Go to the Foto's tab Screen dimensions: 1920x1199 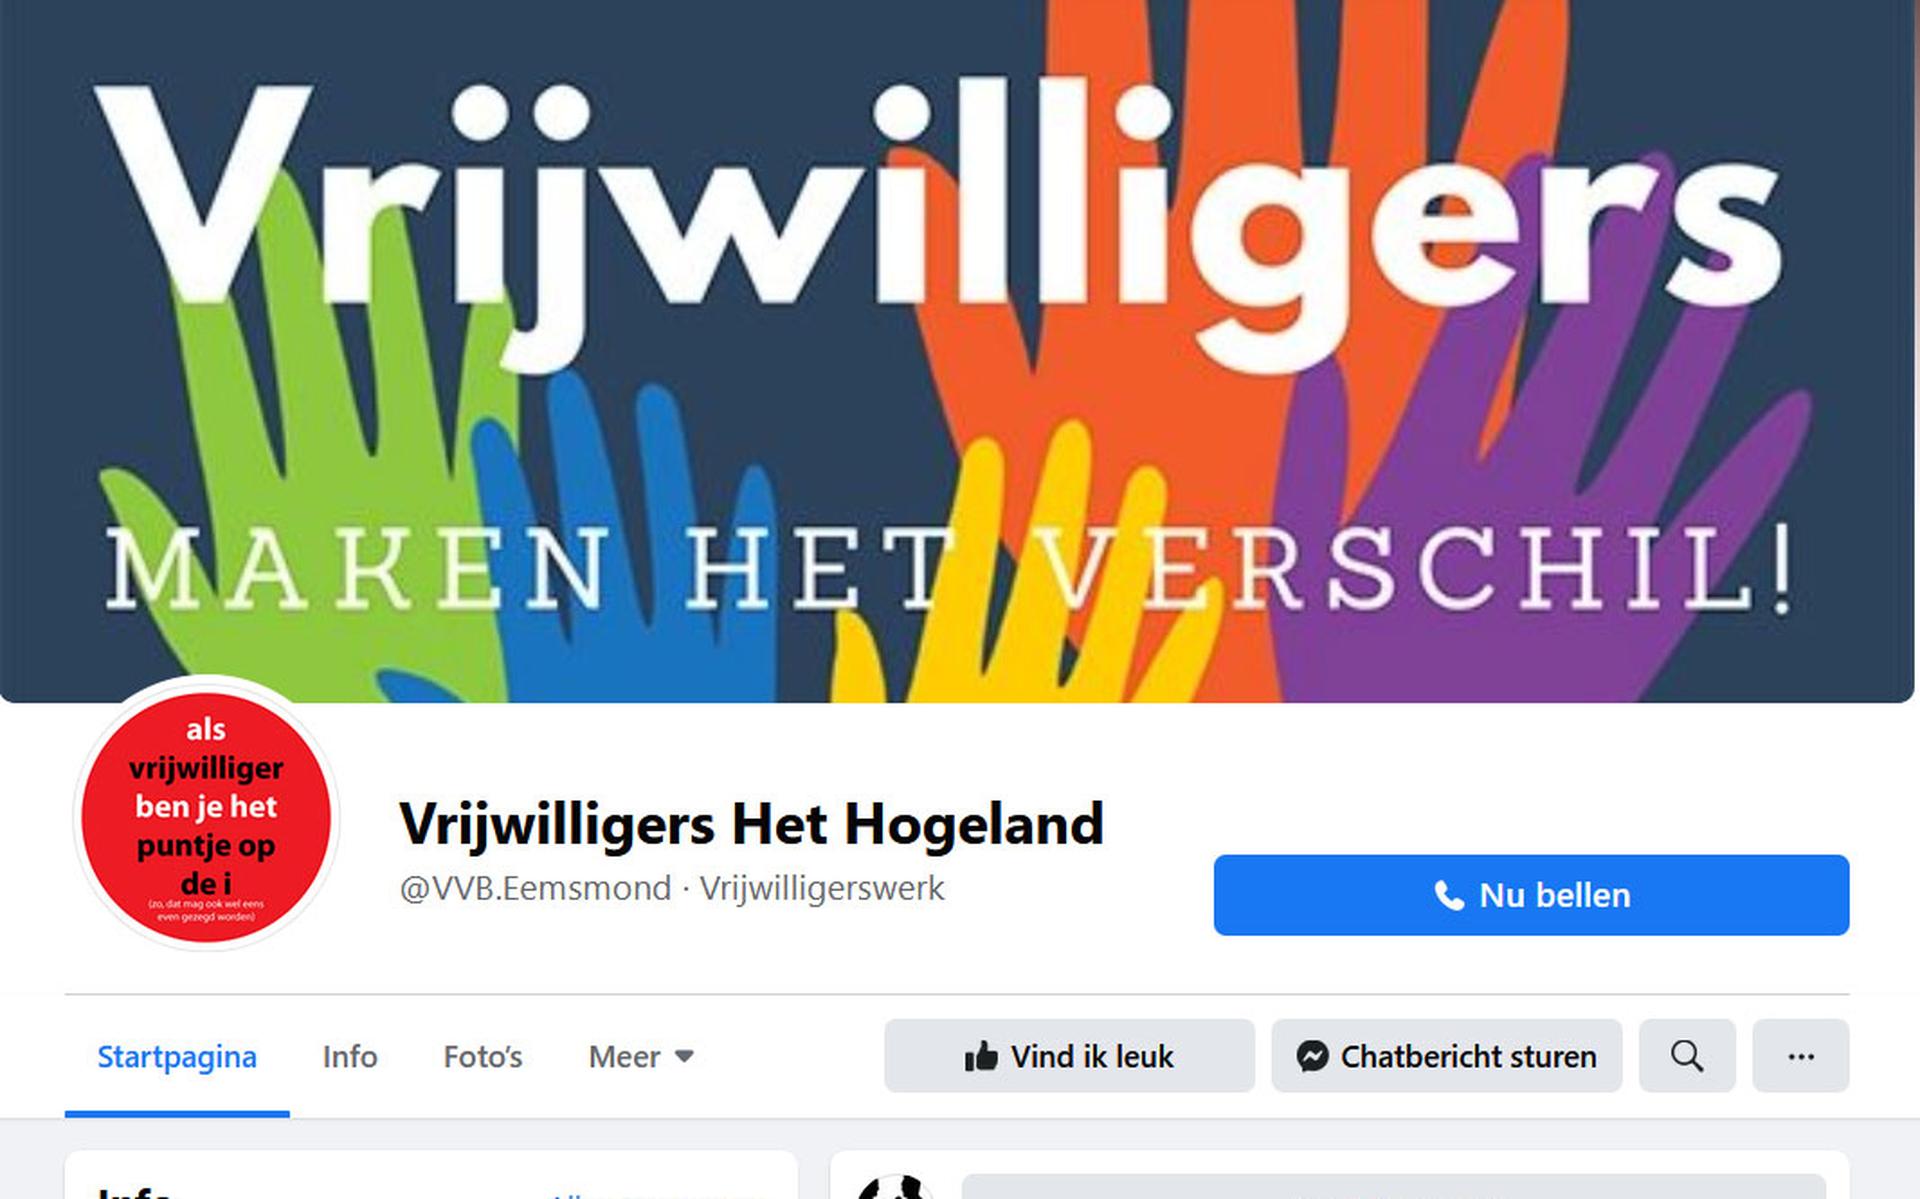[483, 1057]
